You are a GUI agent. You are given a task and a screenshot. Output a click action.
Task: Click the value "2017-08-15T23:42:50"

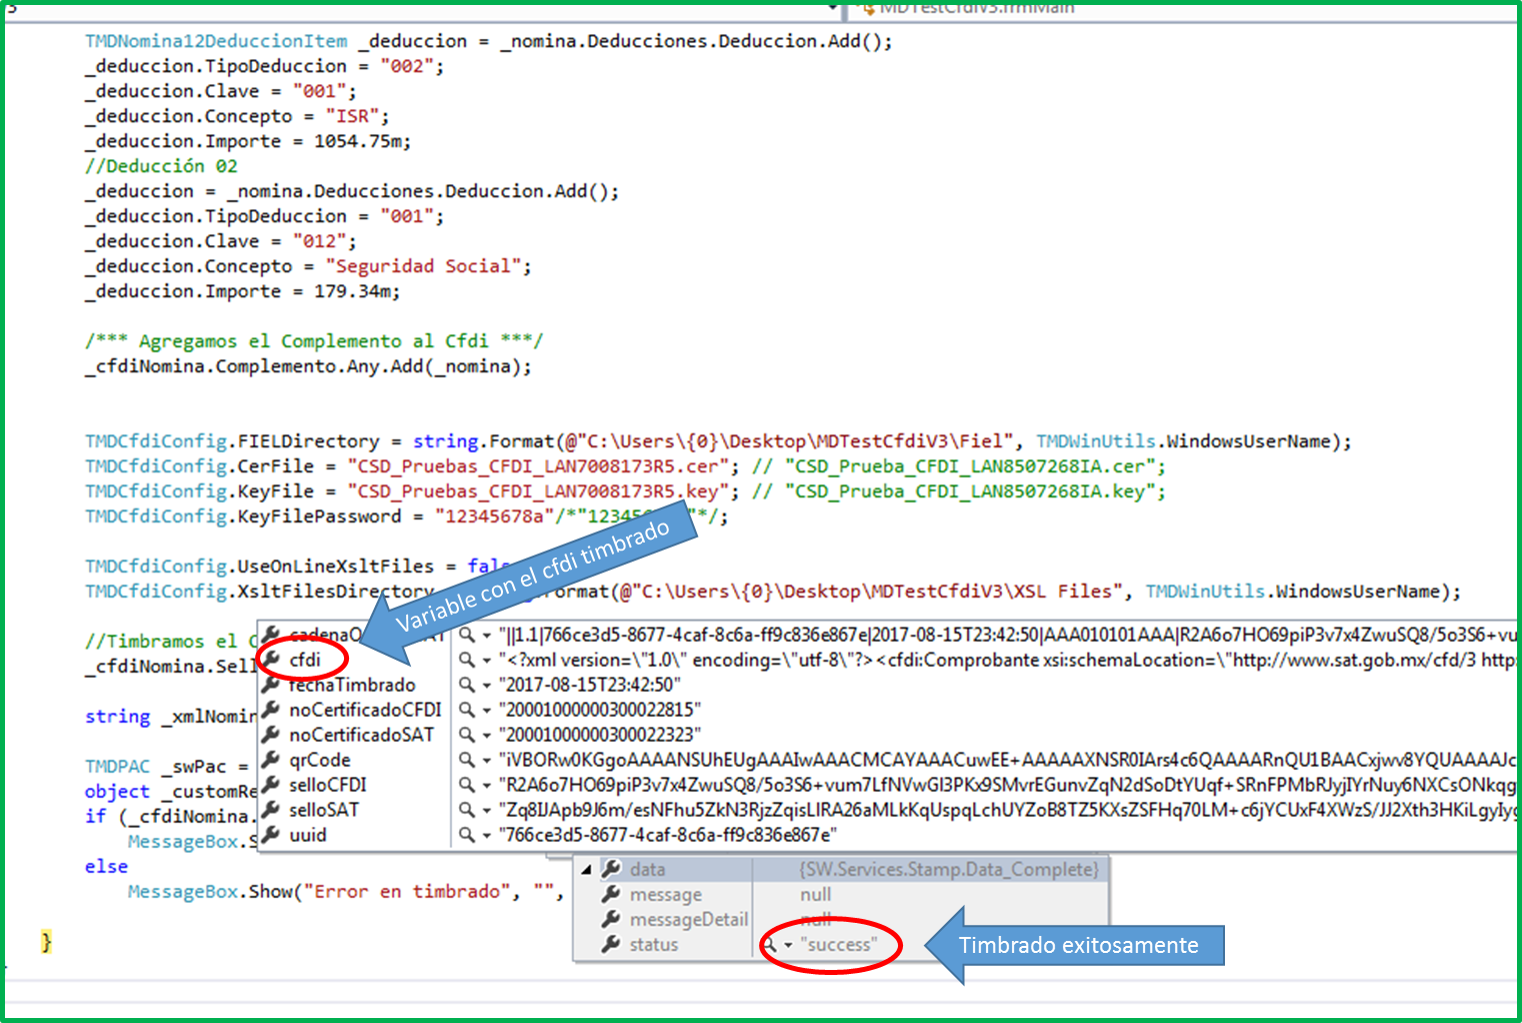590,685
